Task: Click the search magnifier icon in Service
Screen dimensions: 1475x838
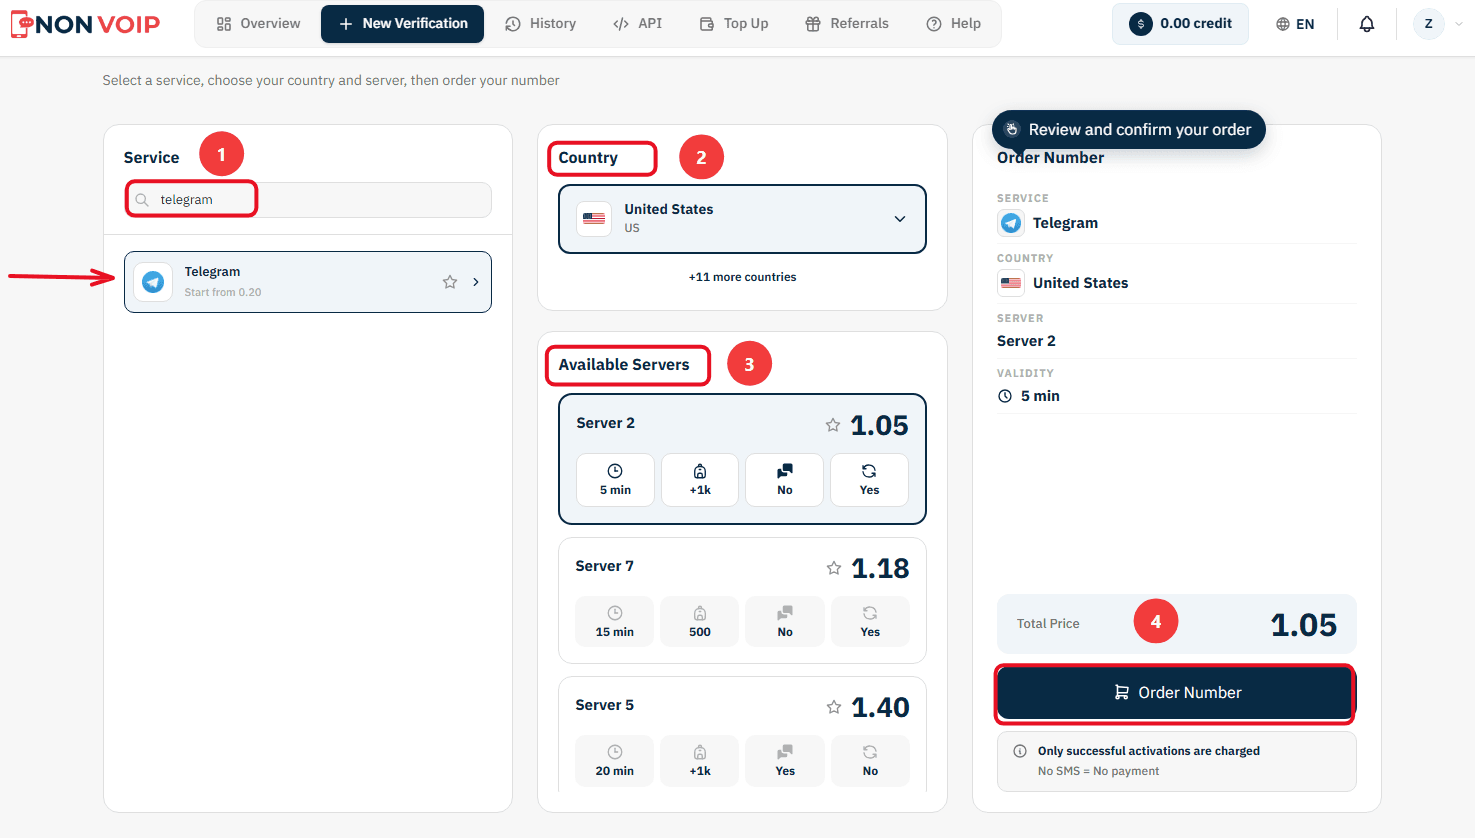Action: tap(142, 200)
